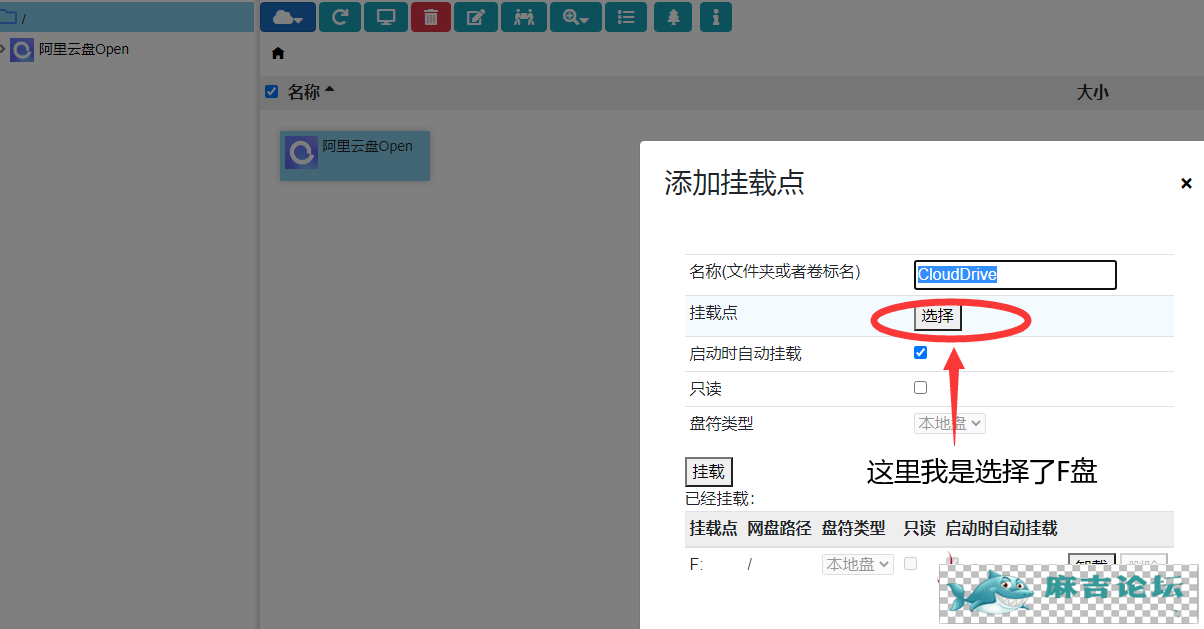This screenshot has width=1204, height=629.
Task: Open the 盘符类型 本地盘 dropdown in form
Action: (x=950, y=423)
